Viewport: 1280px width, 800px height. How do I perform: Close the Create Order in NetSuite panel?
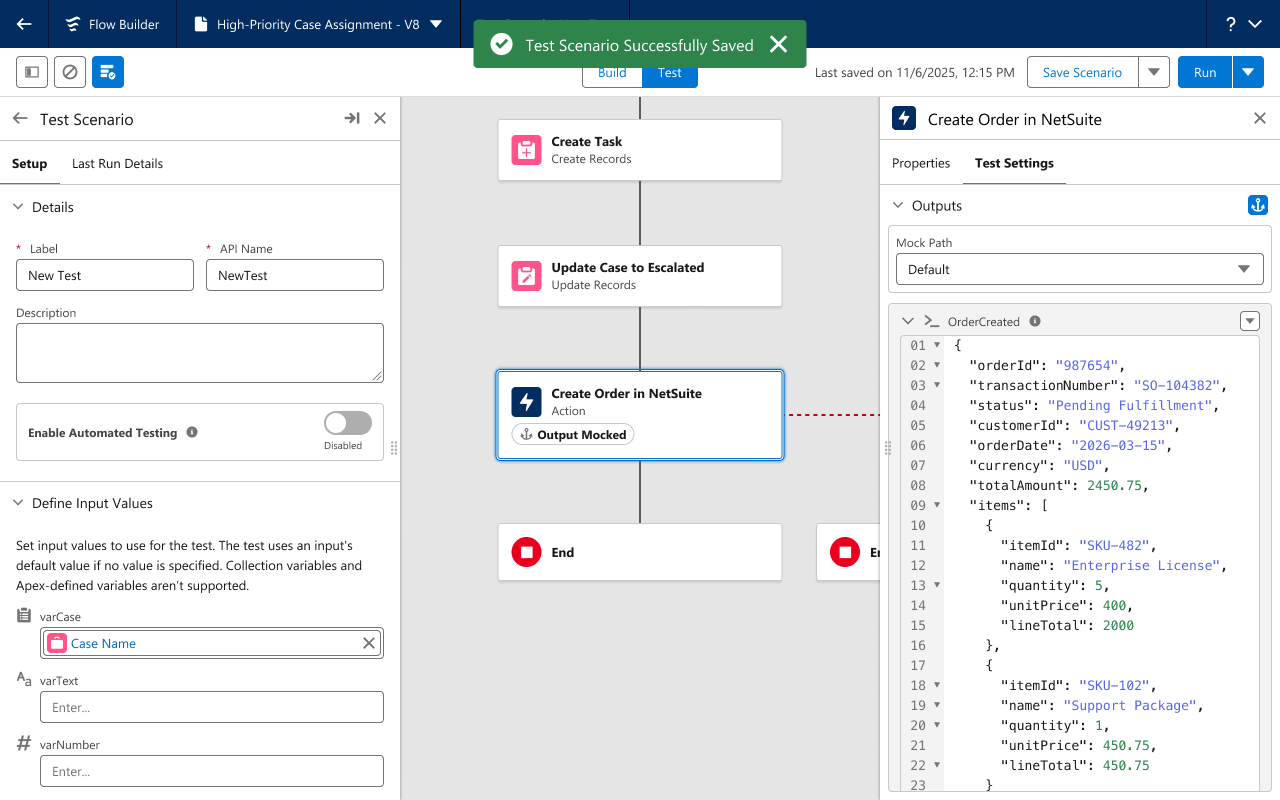(x=1260, y=118)
